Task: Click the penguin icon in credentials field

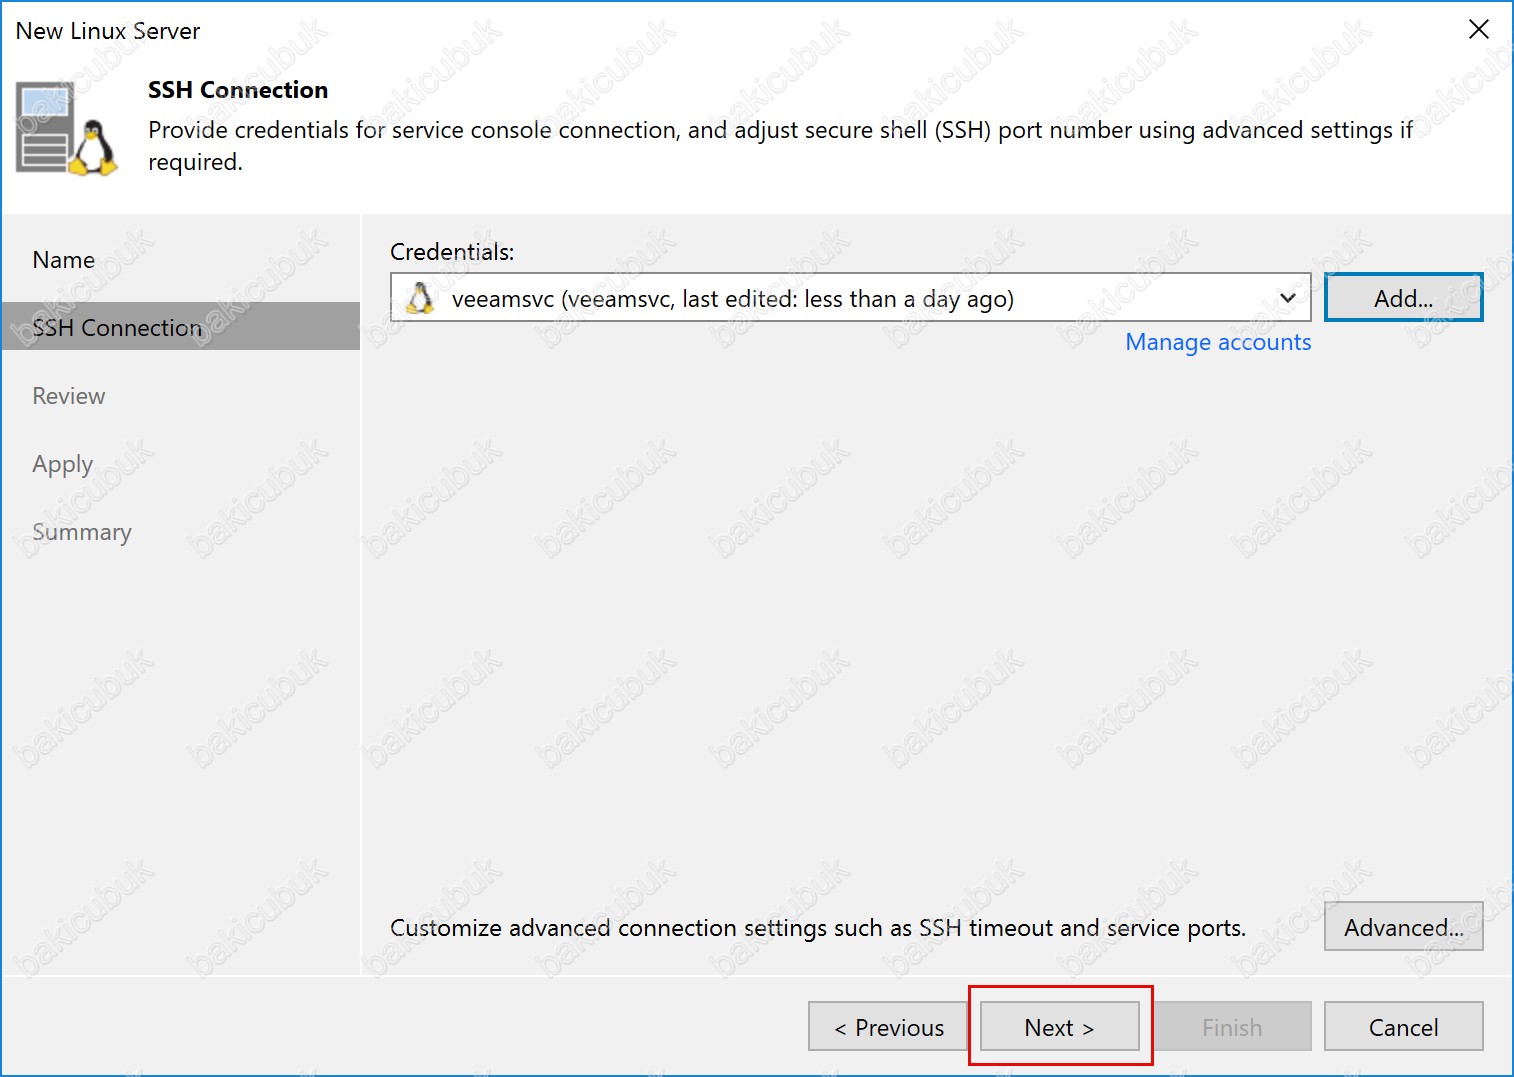Action: click(421, 298)
